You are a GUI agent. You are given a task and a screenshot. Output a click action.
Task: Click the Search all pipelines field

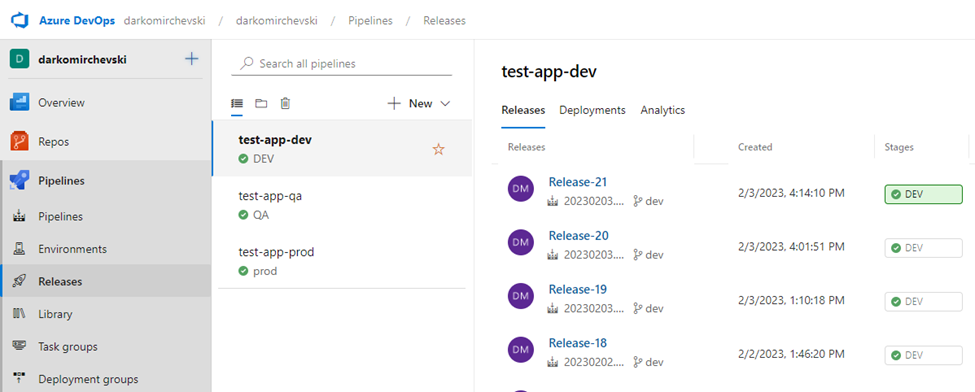point(341,63)
